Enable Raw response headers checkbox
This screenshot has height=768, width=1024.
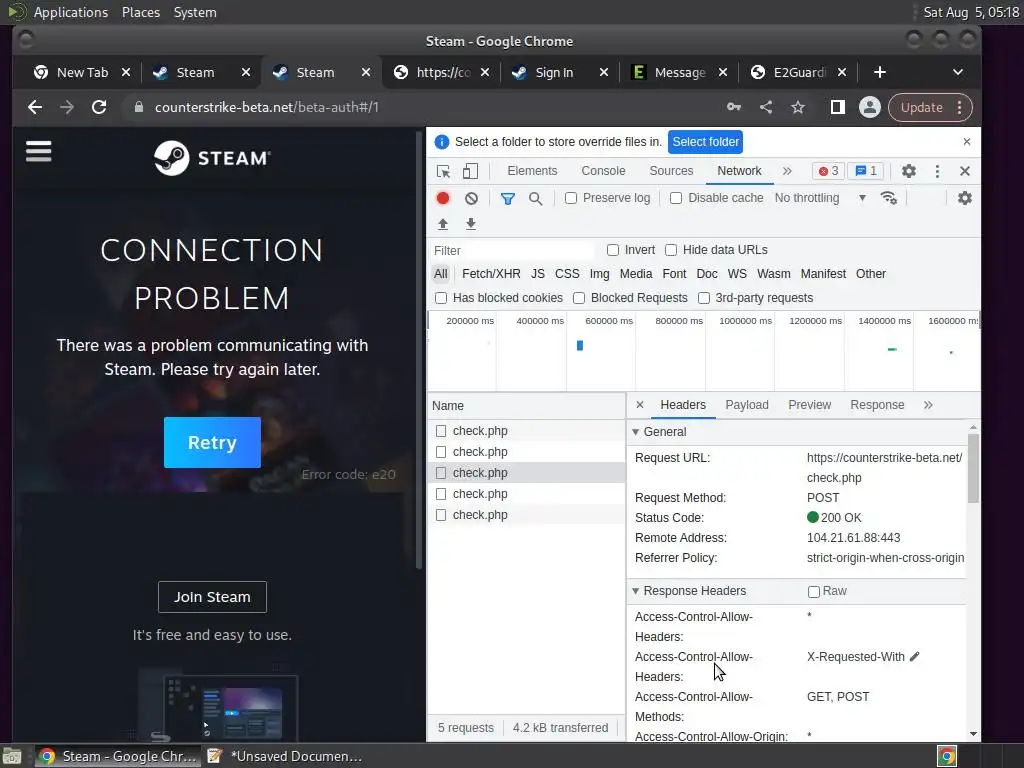tap(814, 592)
